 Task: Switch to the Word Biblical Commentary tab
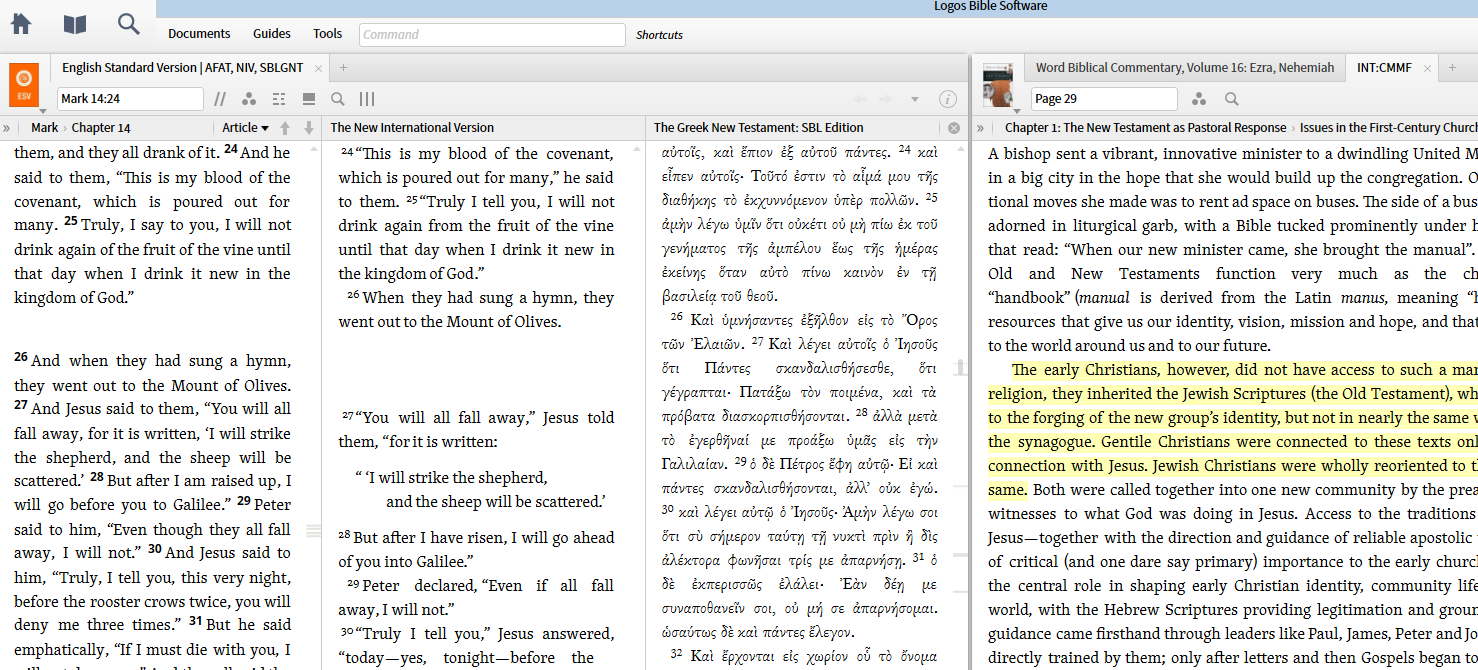click(1185, 68)
